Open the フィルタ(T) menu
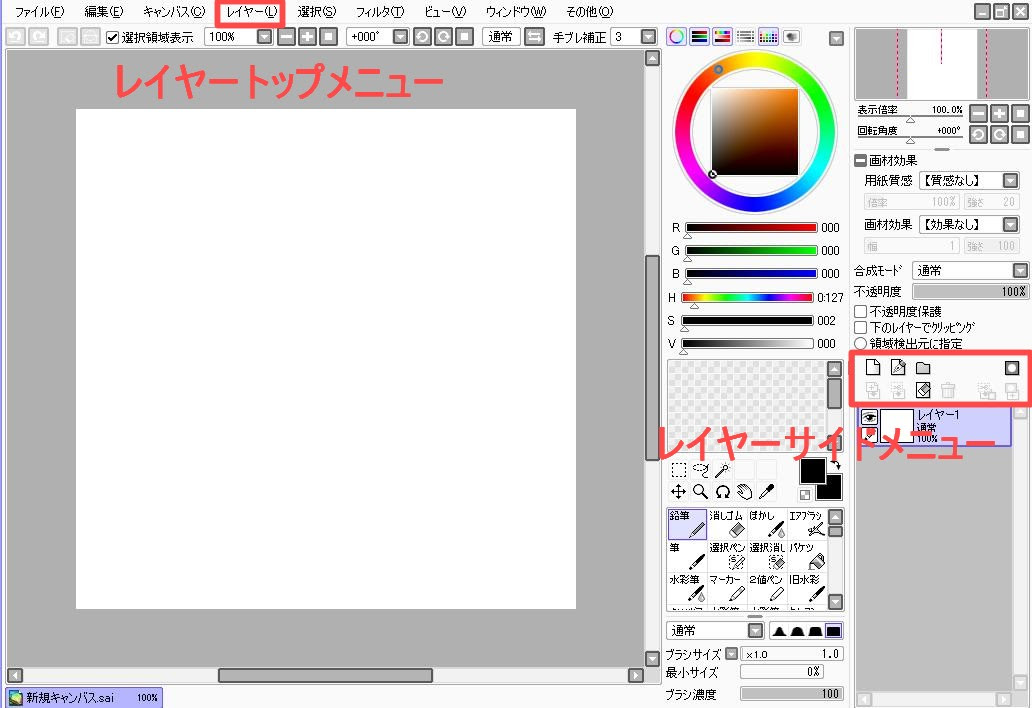Viewport: 1032px width, 708px height. 380,11
